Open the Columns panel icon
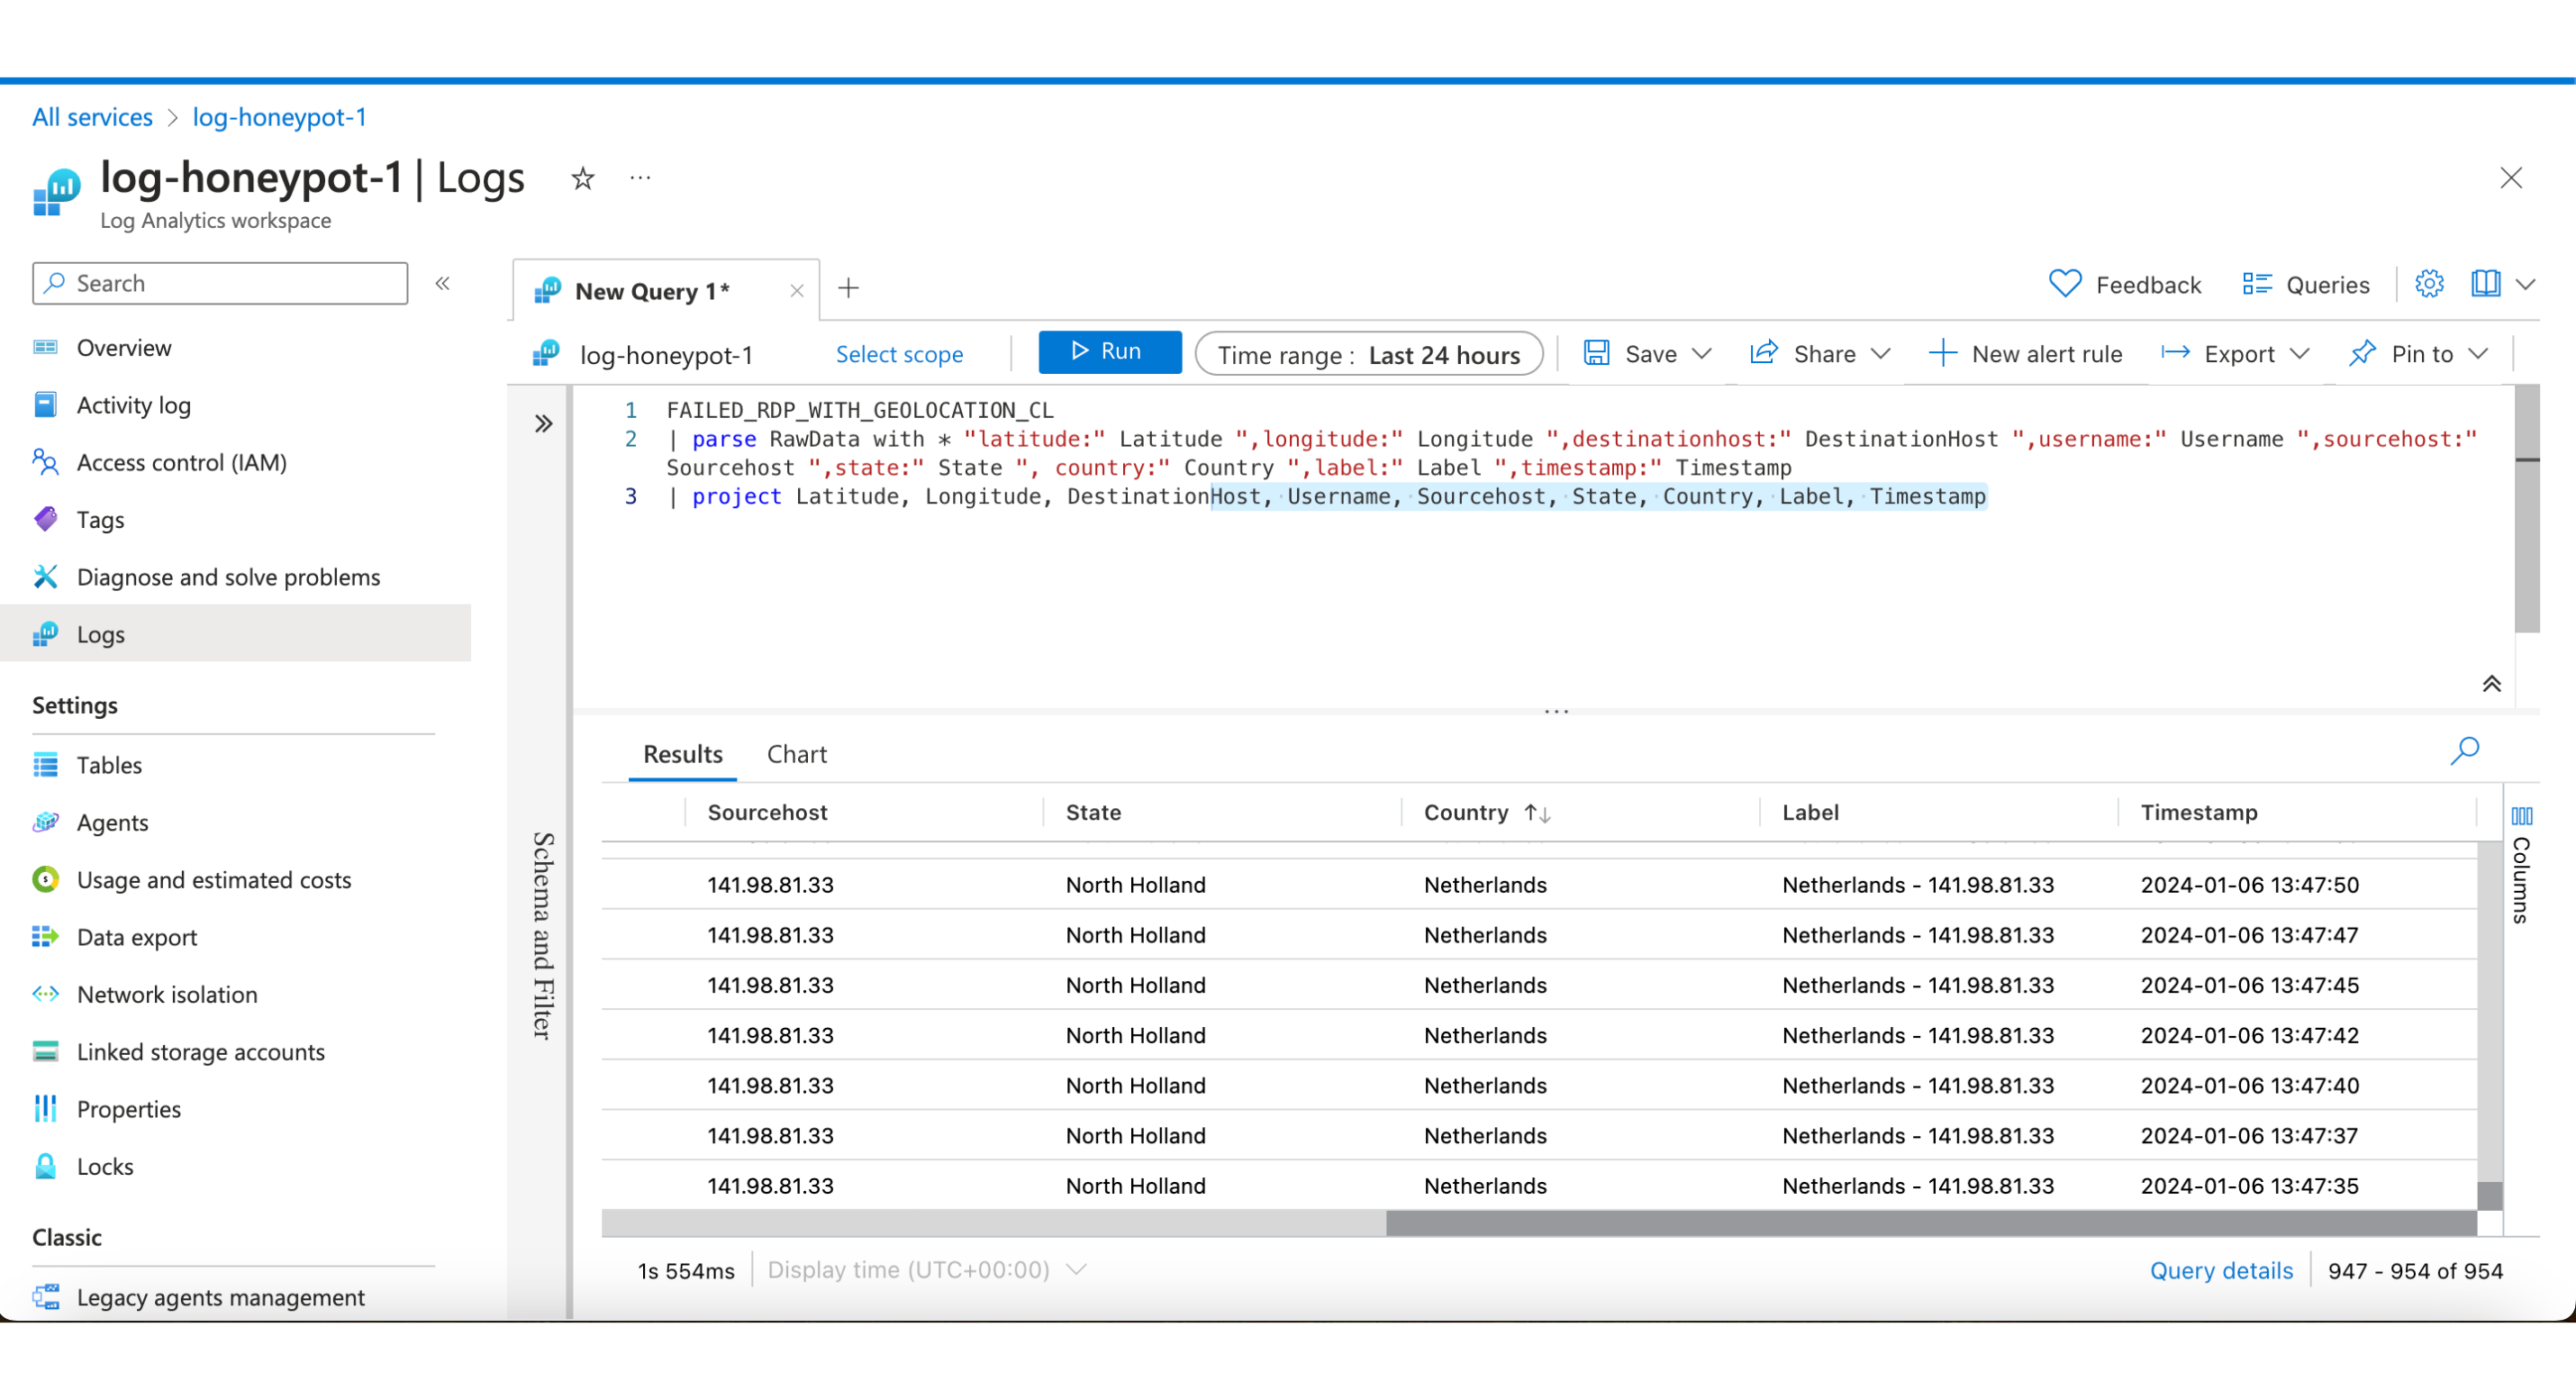Viewport: 2576px width, 1400px height. tap(2521, 816)
